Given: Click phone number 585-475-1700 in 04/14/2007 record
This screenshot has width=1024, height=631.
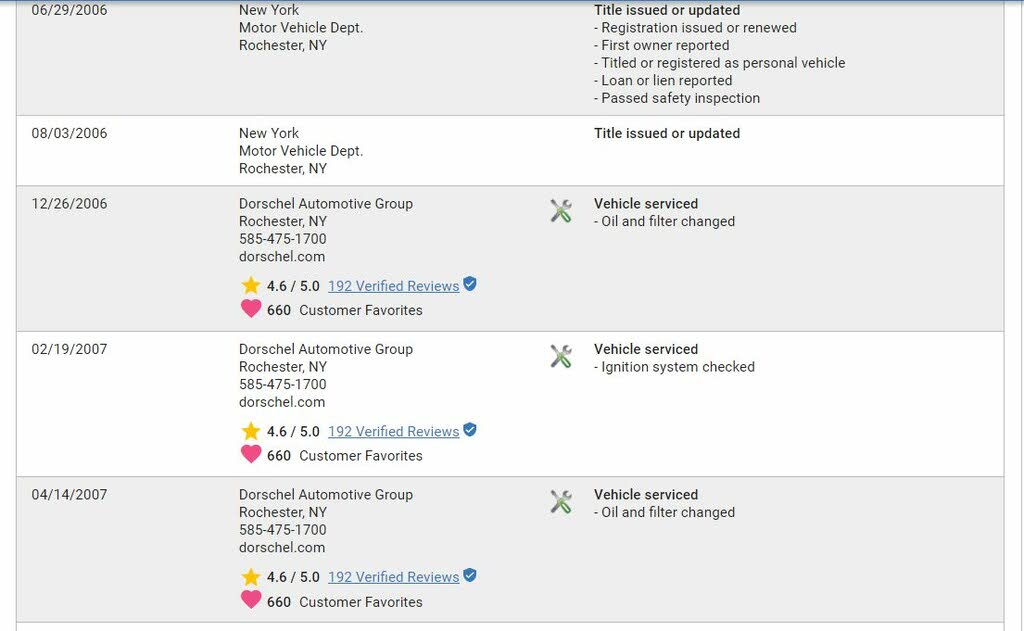Looking at the screenshot, I should (x=283, y=530).
